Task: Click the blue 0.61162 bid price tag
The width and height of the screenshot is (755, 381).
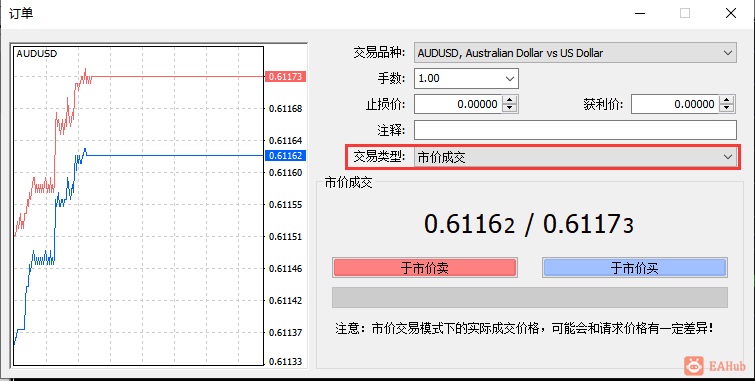Action: 286,156
